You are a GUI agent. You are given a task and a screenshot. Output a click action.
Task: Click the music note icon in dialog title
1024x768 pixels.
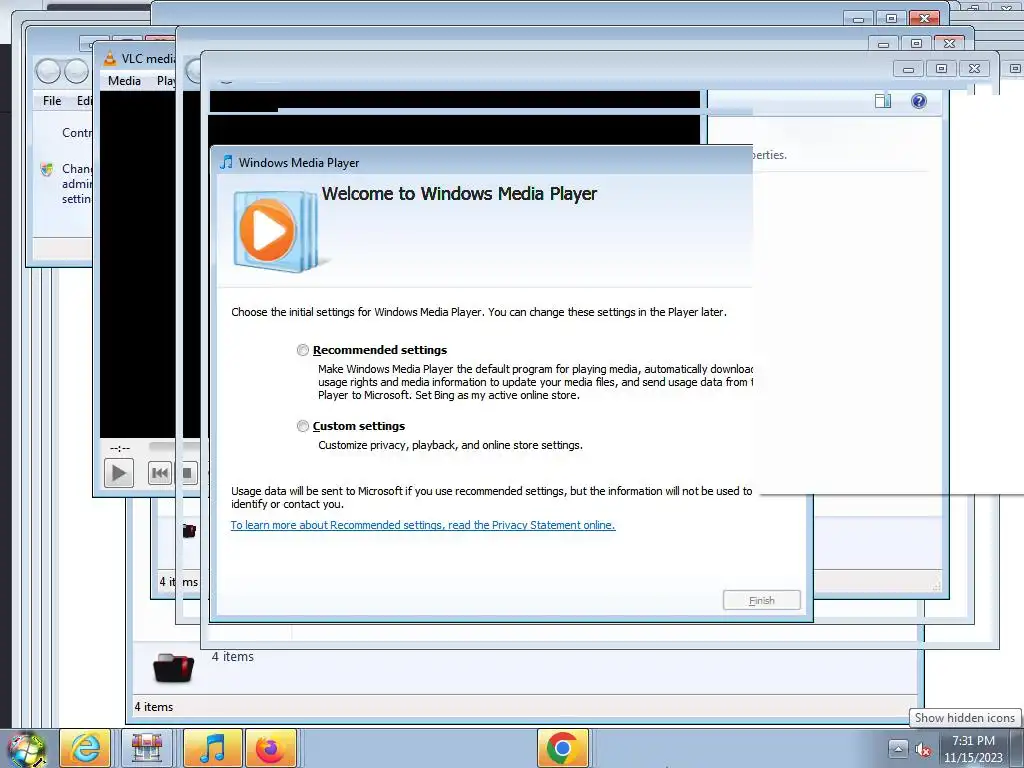coord(227,162)
